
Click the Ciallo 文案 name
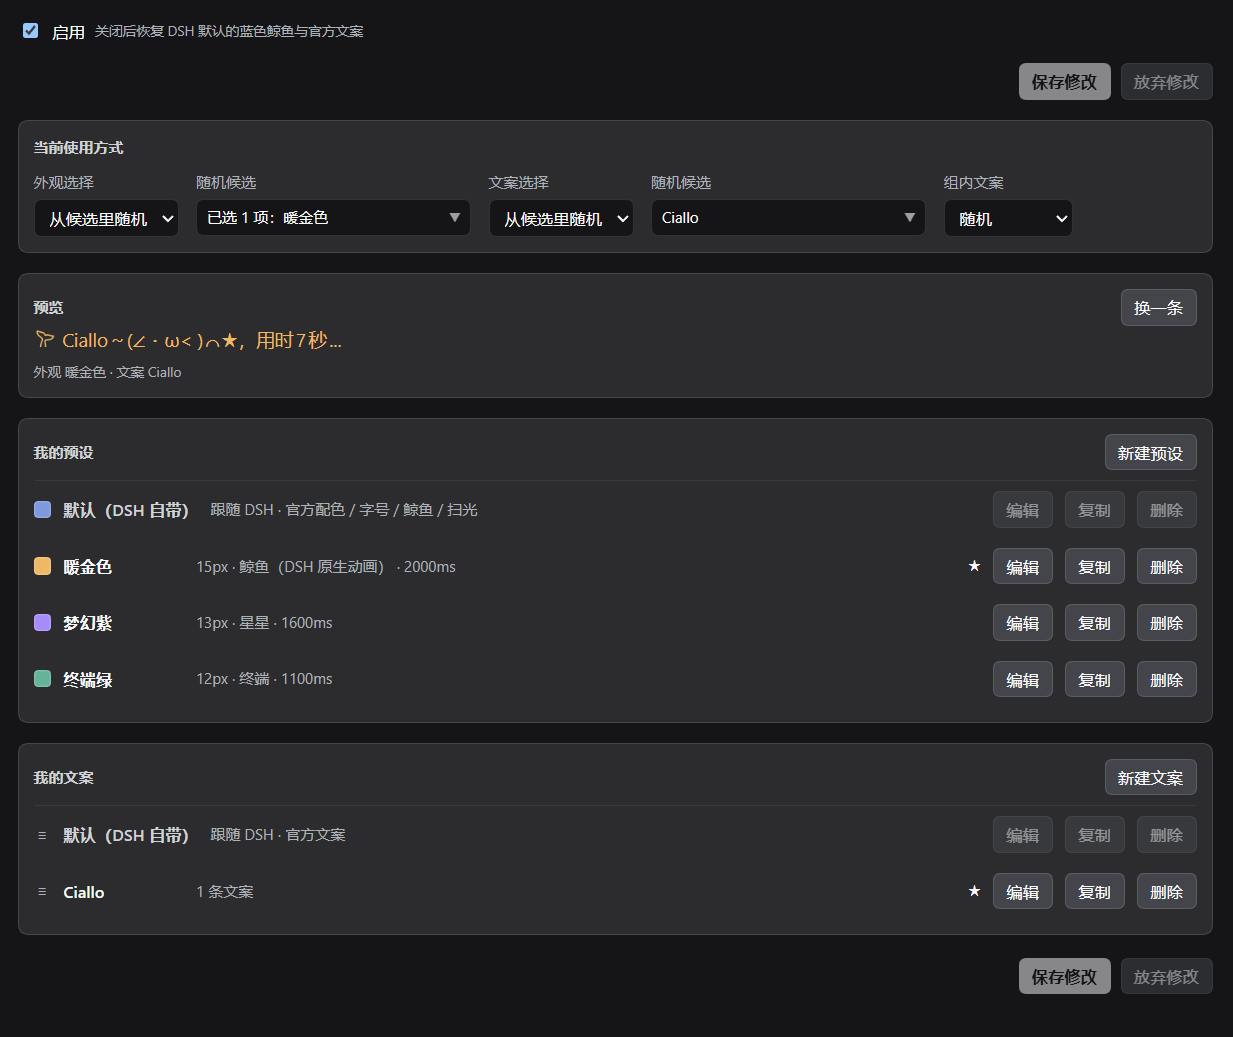point(83,892)
